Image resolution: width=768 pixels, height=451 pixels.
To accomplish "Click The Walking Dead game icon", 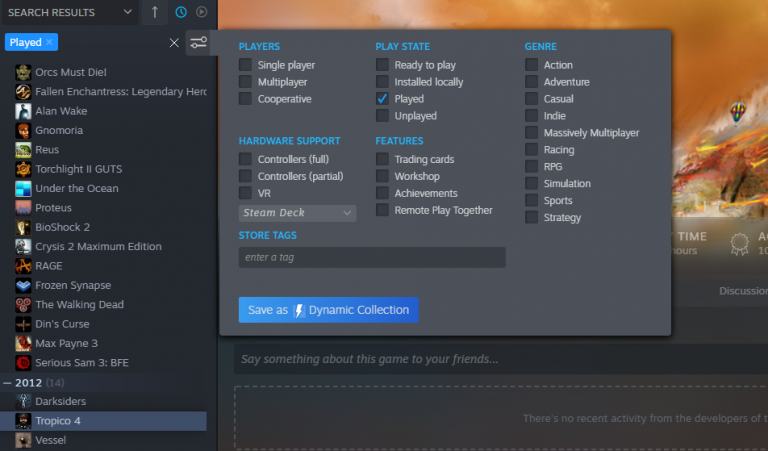I will [x=23, y=305].
